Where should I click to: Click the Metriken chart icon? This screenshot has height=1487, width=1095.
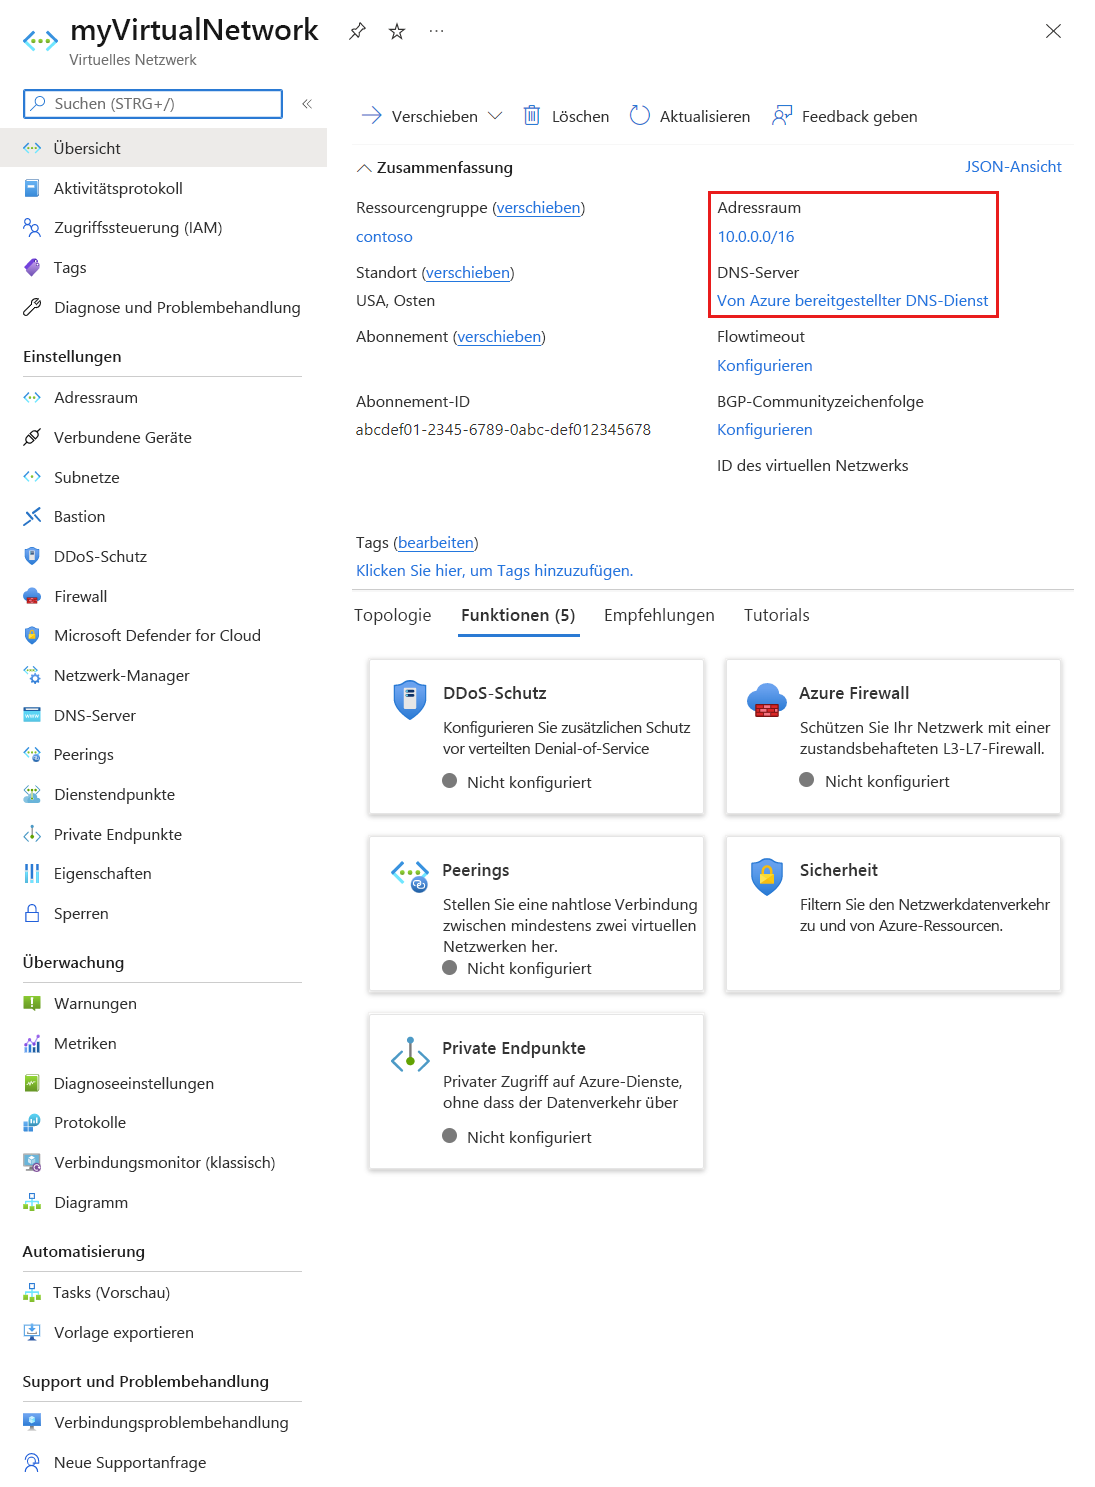click(x=32, y=1044)
